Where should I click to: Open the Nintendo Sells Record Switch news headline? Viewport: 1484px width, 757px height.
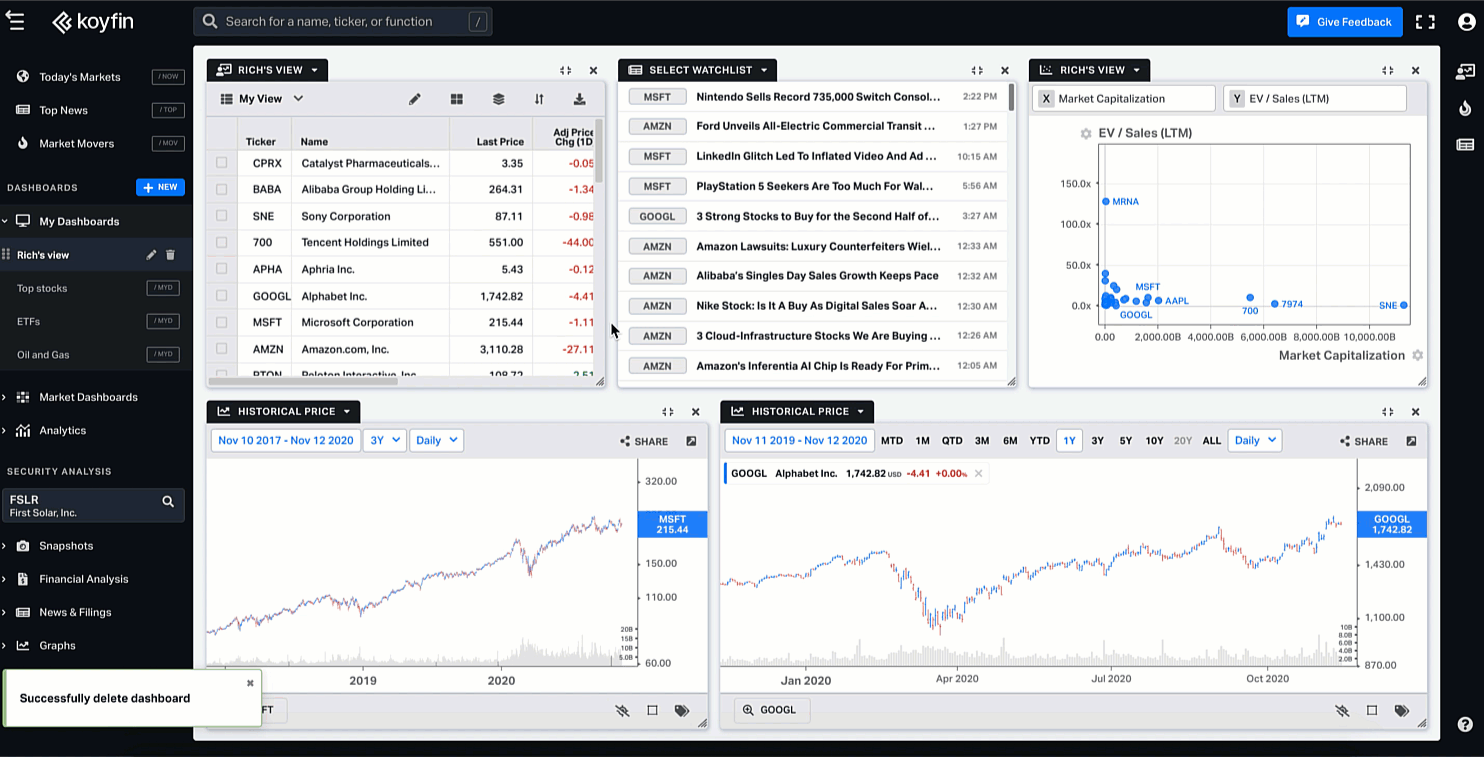click(818, 97)
